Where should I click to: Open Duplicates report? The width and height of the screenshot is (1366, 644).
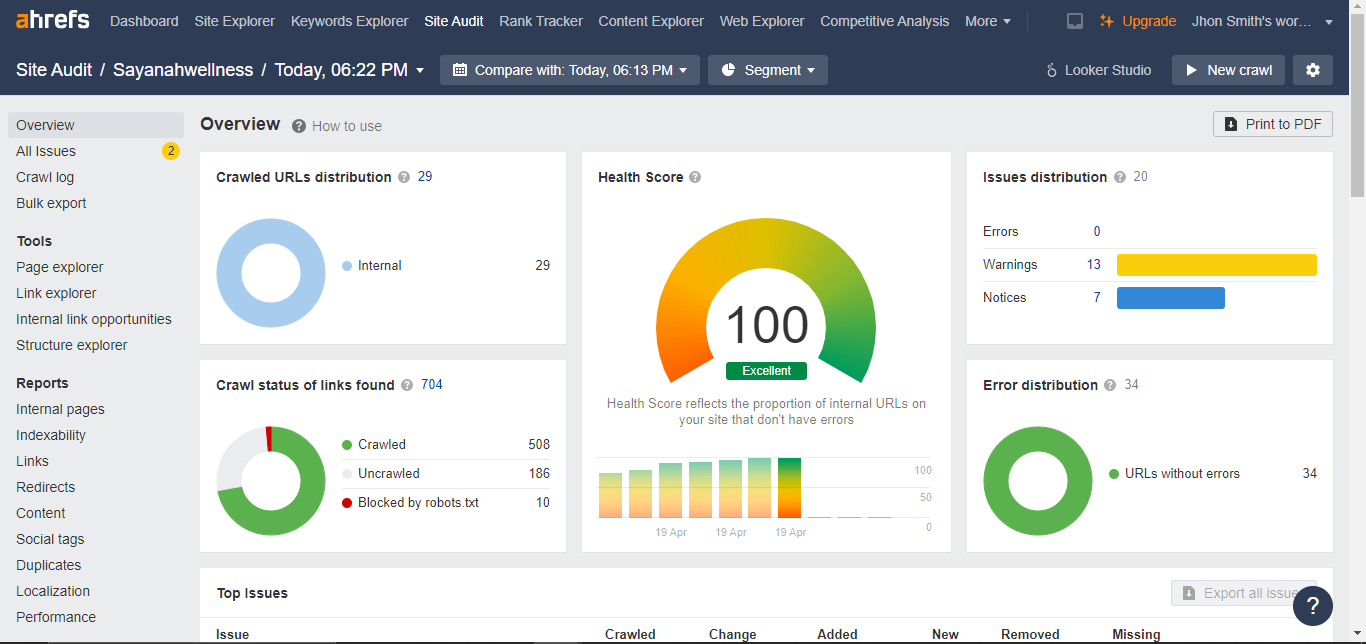[x=49, y=565]
